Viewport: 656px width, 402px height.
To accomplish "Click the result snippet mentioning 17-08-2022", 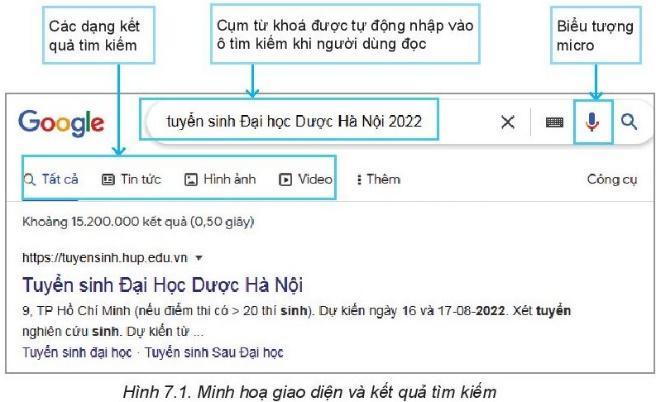I will click(x=297, y=321).
